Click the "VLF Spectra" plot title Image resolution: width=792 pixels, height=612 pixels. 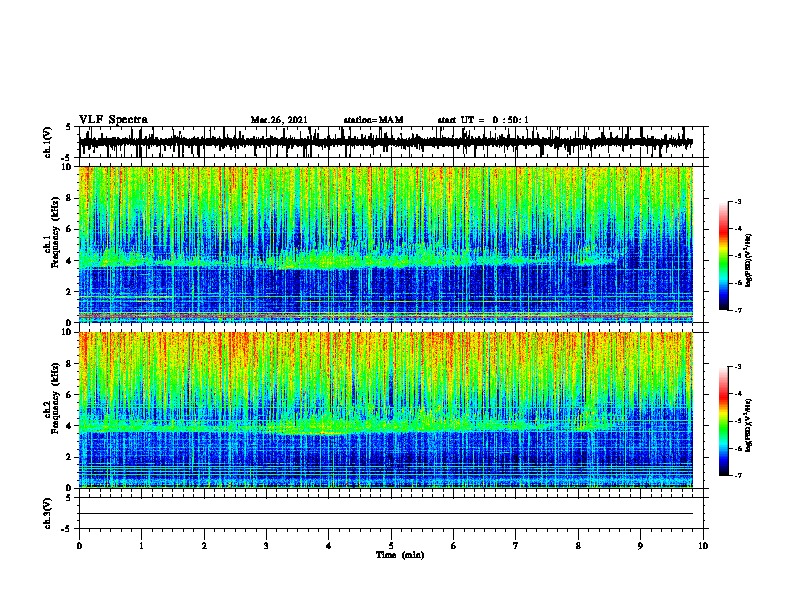(x=113, y=120)
